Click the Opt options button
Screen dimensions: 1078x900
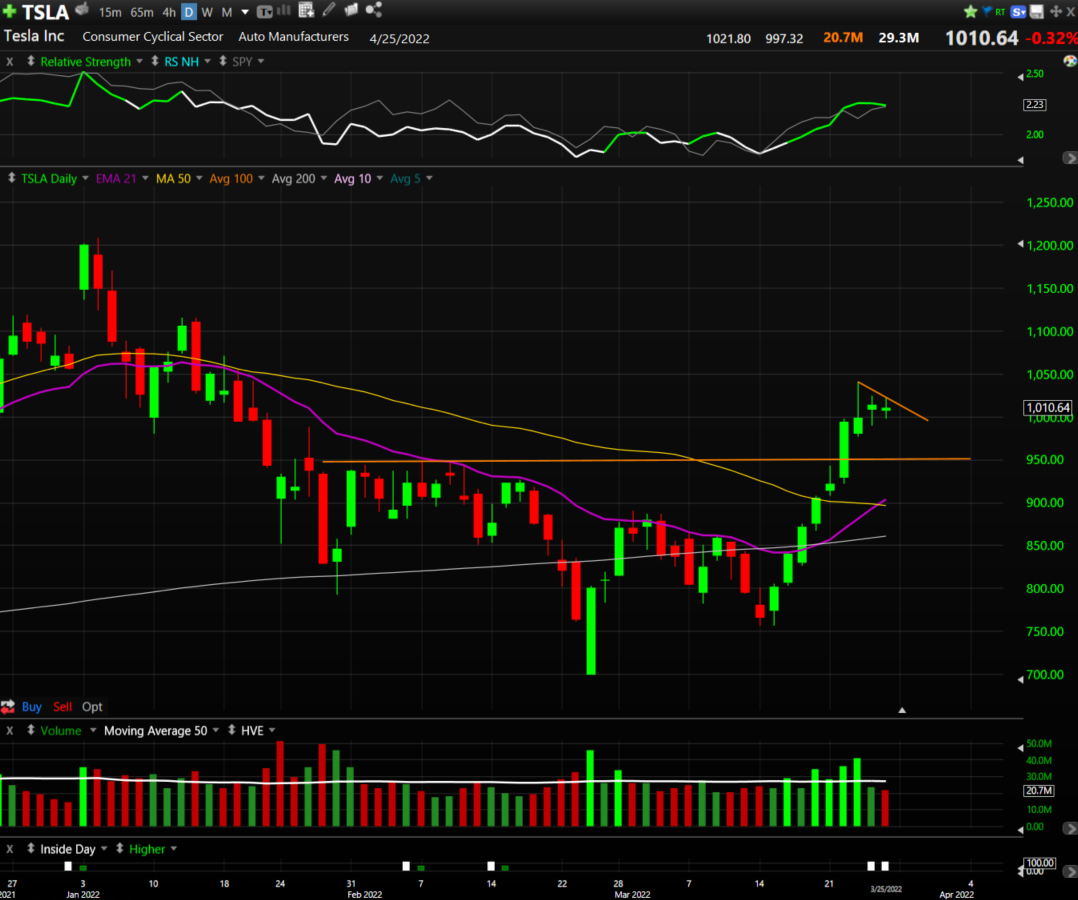tap(92, 706)
